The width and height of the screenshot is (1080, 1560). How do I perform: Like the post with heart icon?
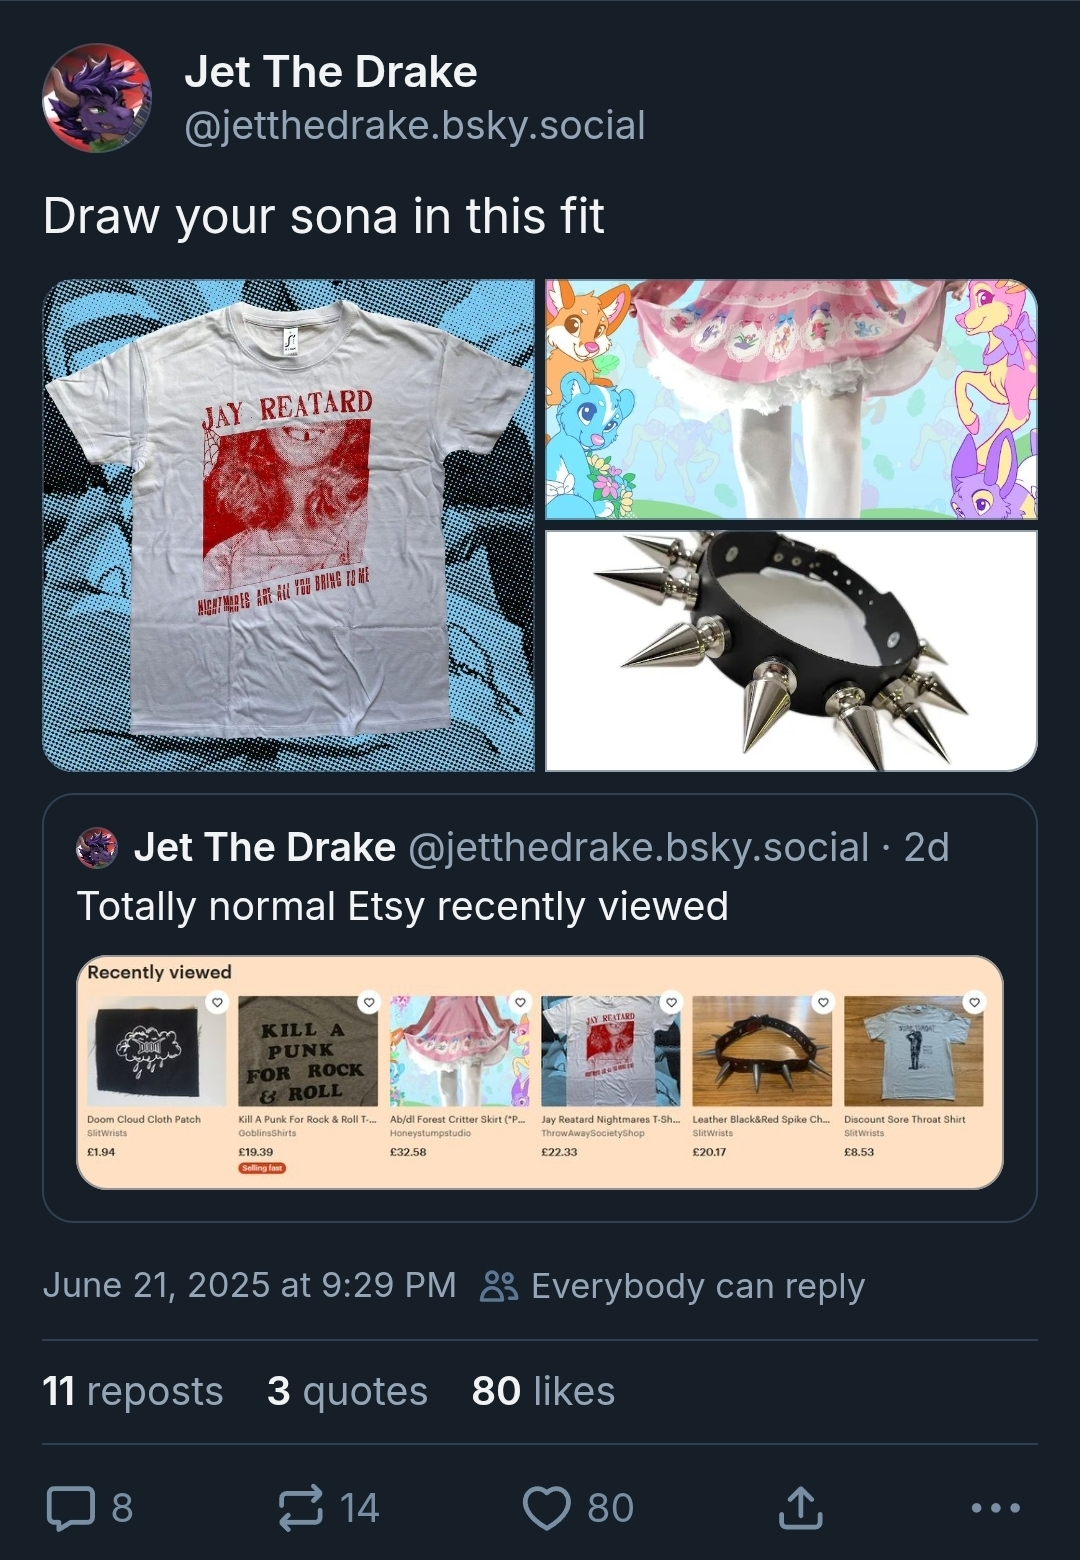point(547,1508)
